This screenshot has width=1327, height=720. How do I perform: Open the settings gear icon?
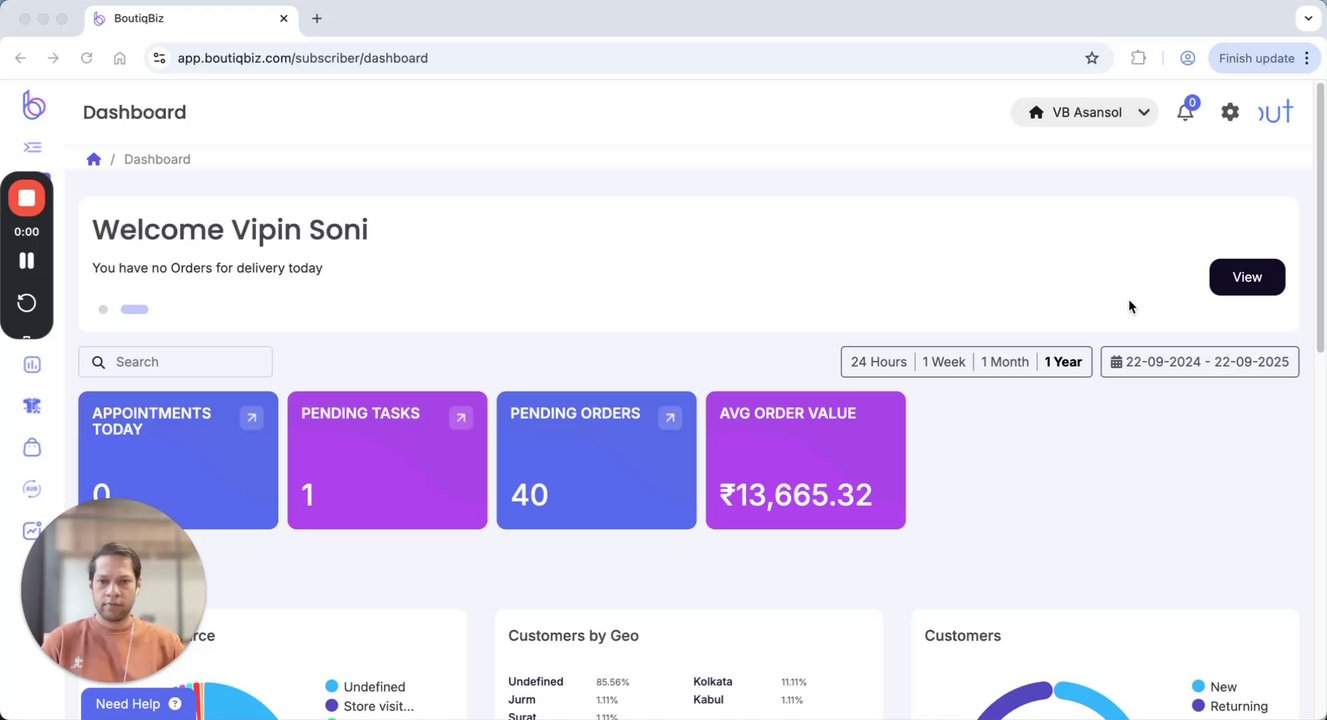pyautogui.click(x=1230, y=112)
